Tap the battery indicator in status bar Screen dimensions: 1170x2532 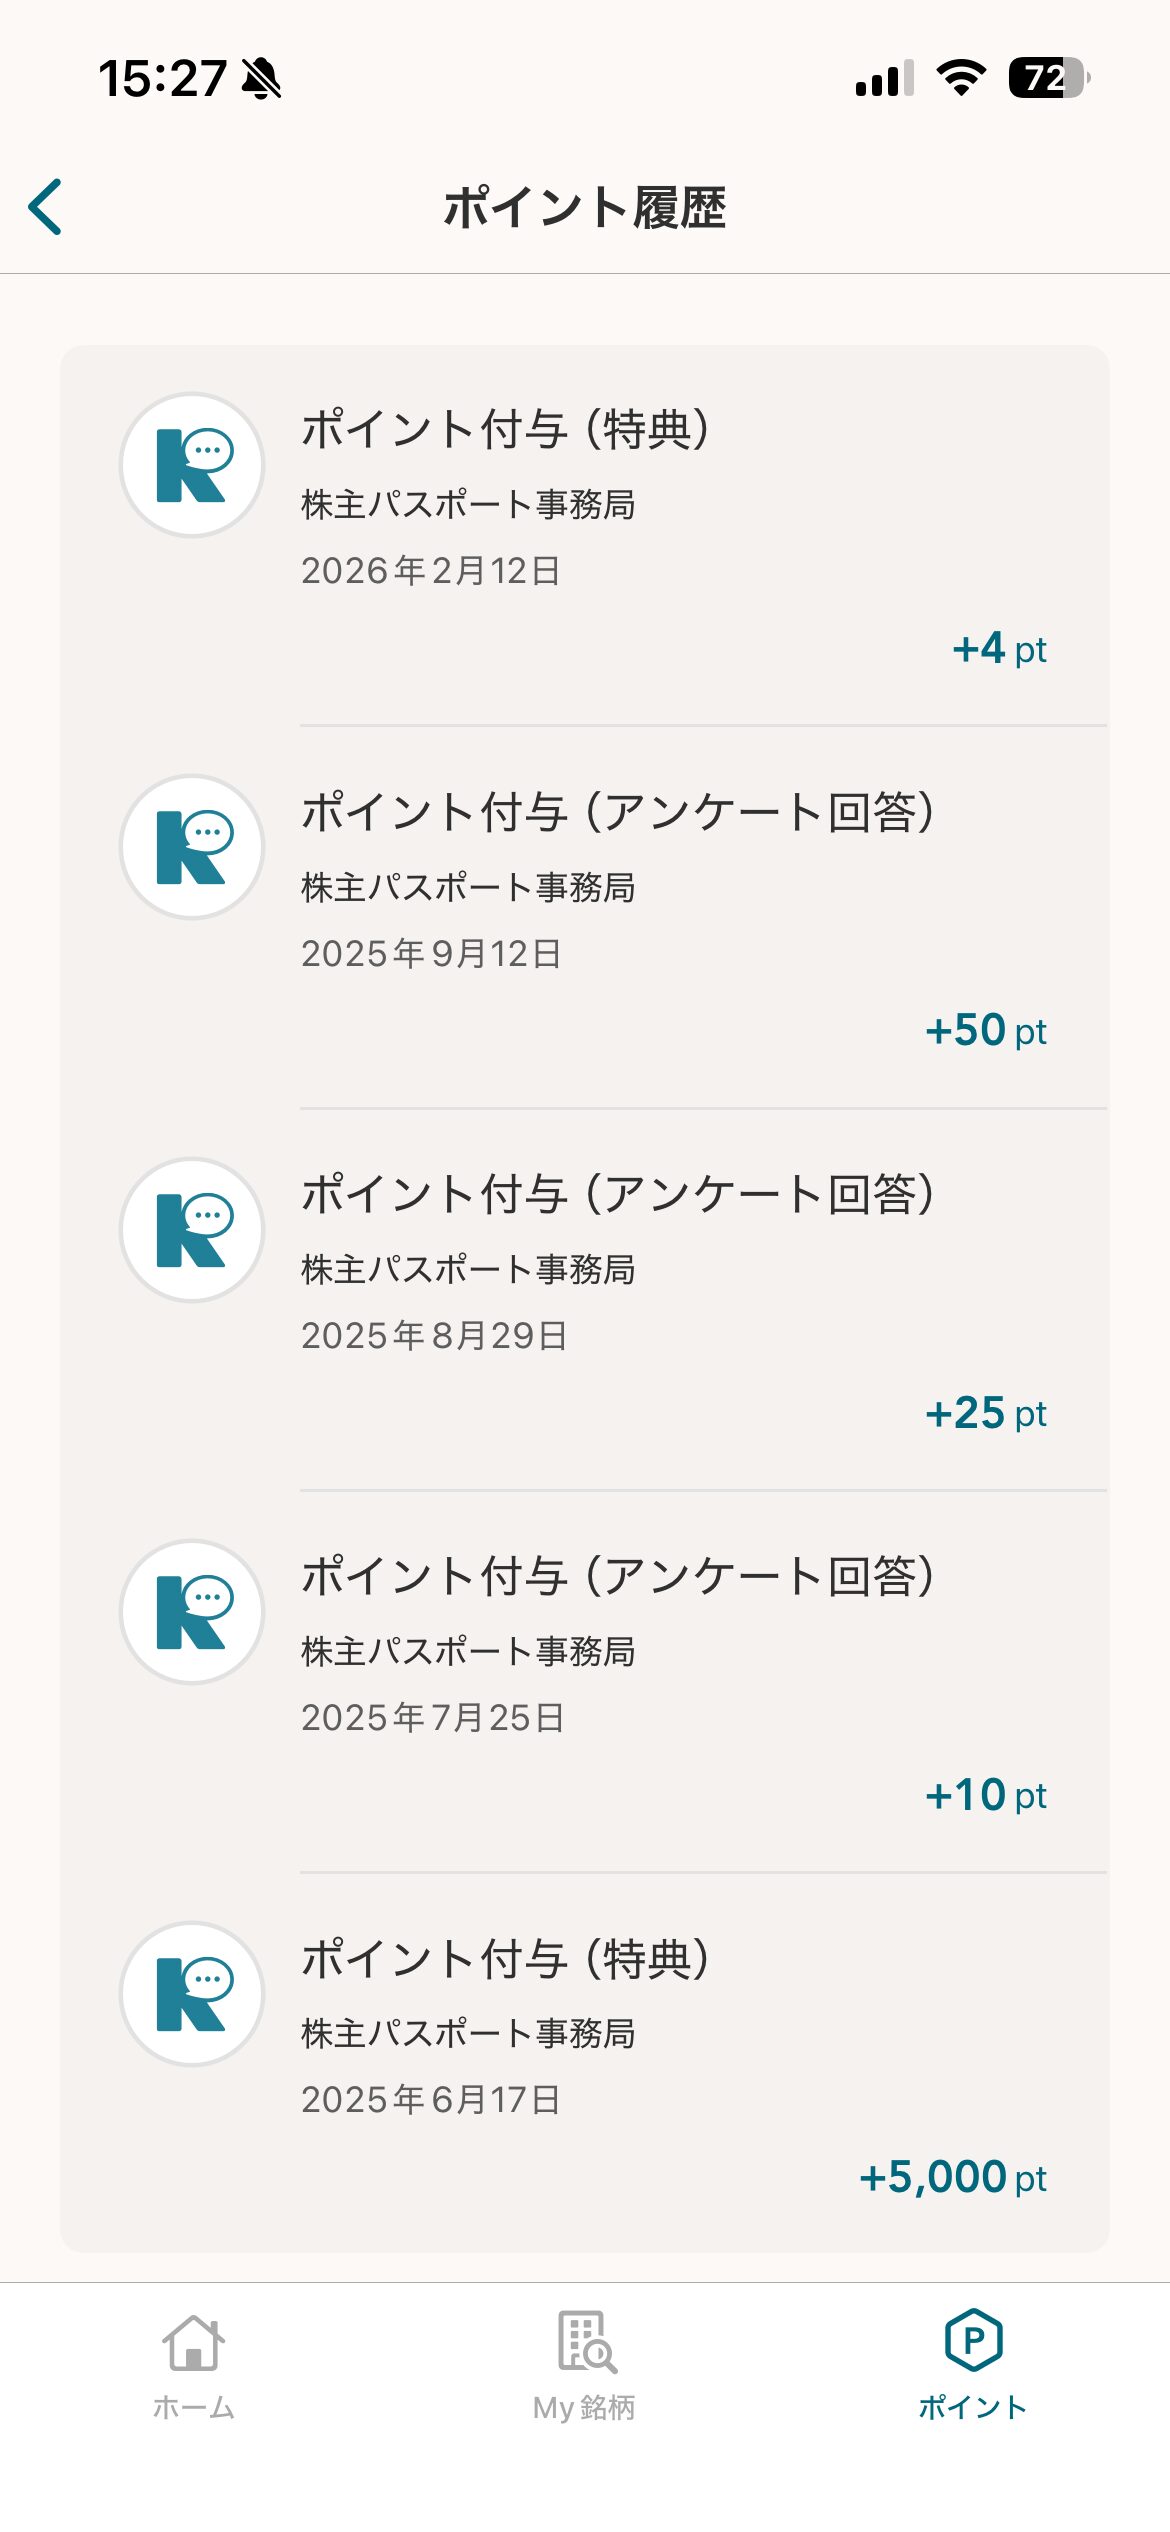(x=1047, y=78)
